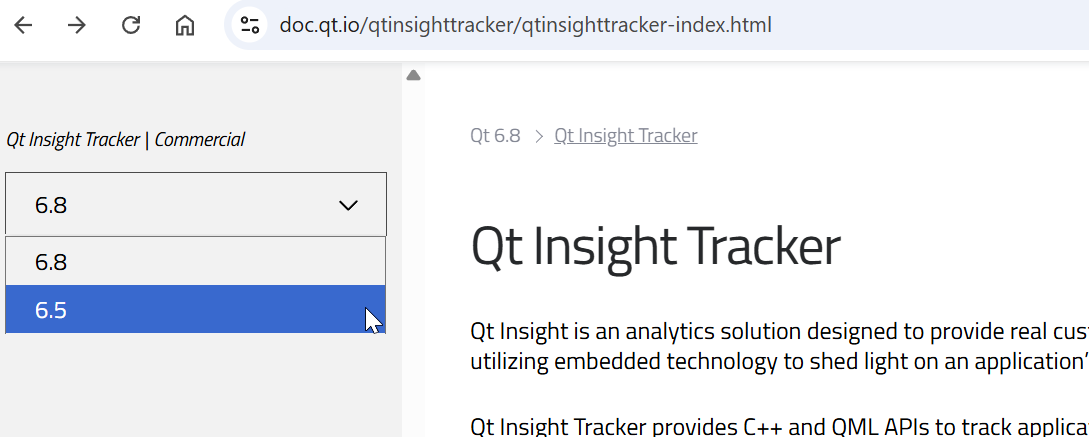The width and height of the screenshot is (1089, 437).
Task: Go to the browser home page
Action: pos(185,25)
